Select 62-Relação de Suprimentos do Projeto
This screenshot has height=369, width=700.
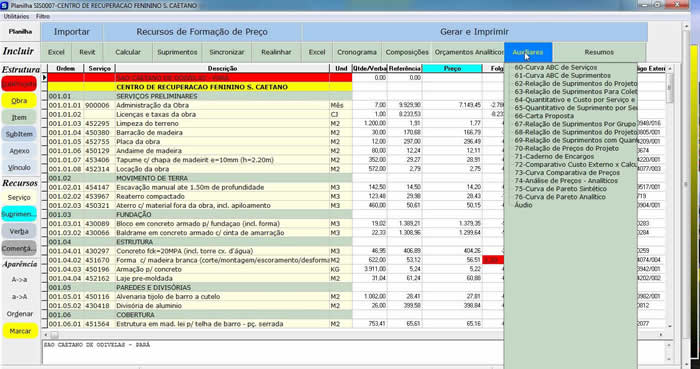click(x=575, y=83)
